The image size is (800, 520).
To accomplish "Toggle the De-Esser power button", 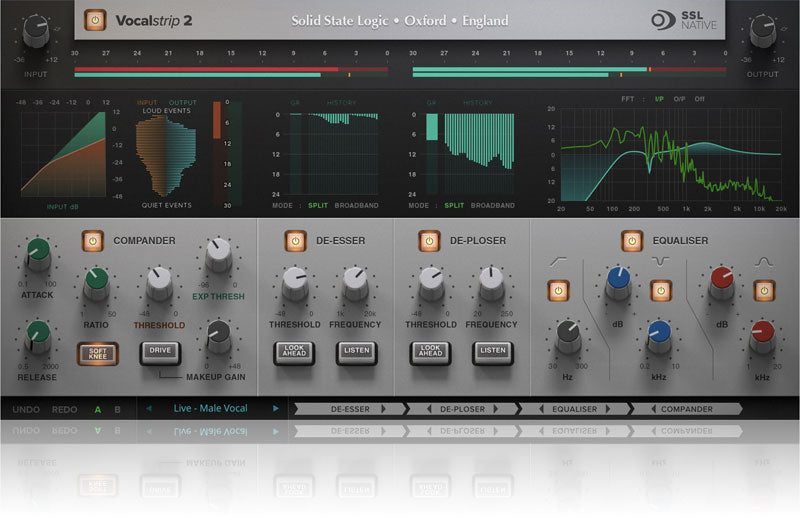I will [295, 241].
